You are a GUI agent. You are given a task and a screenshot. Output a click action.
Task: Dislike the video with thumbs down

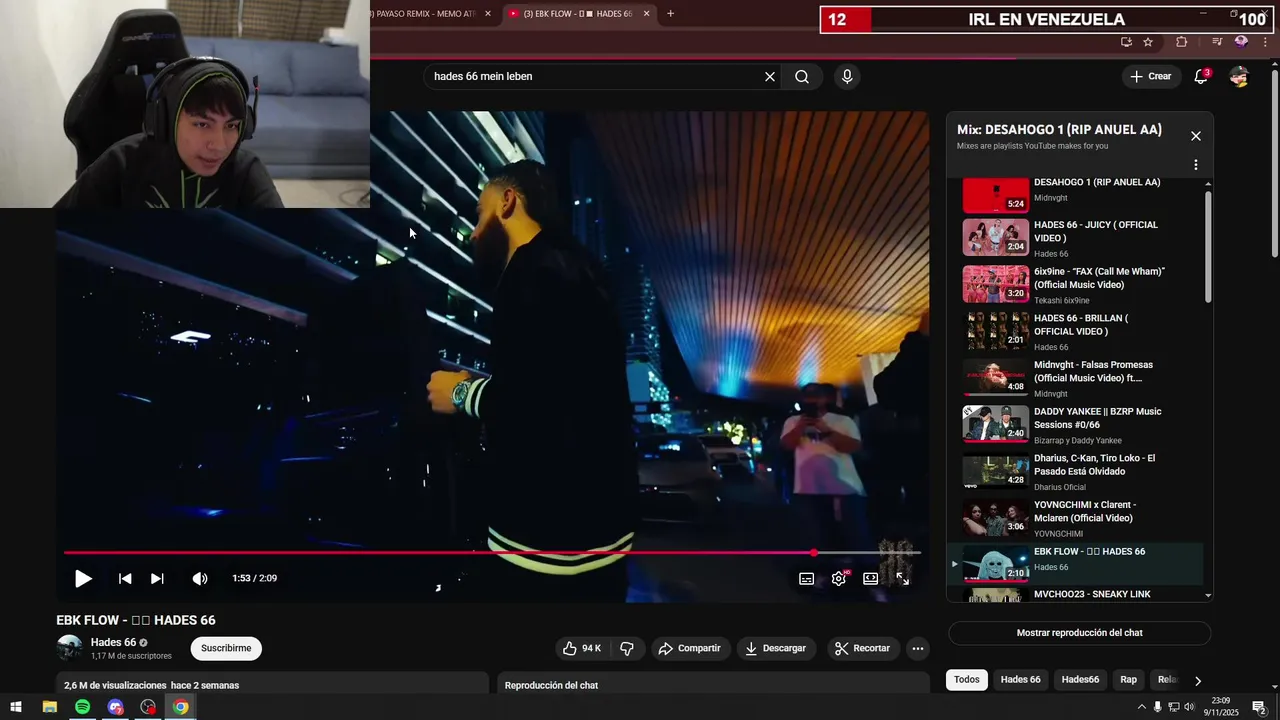coord(627,648)
